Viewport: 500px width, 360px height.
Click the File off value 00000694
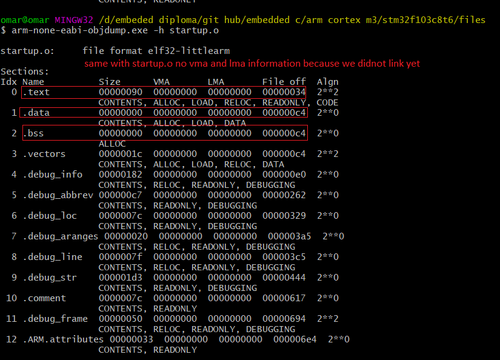click(x=284, y=319)
